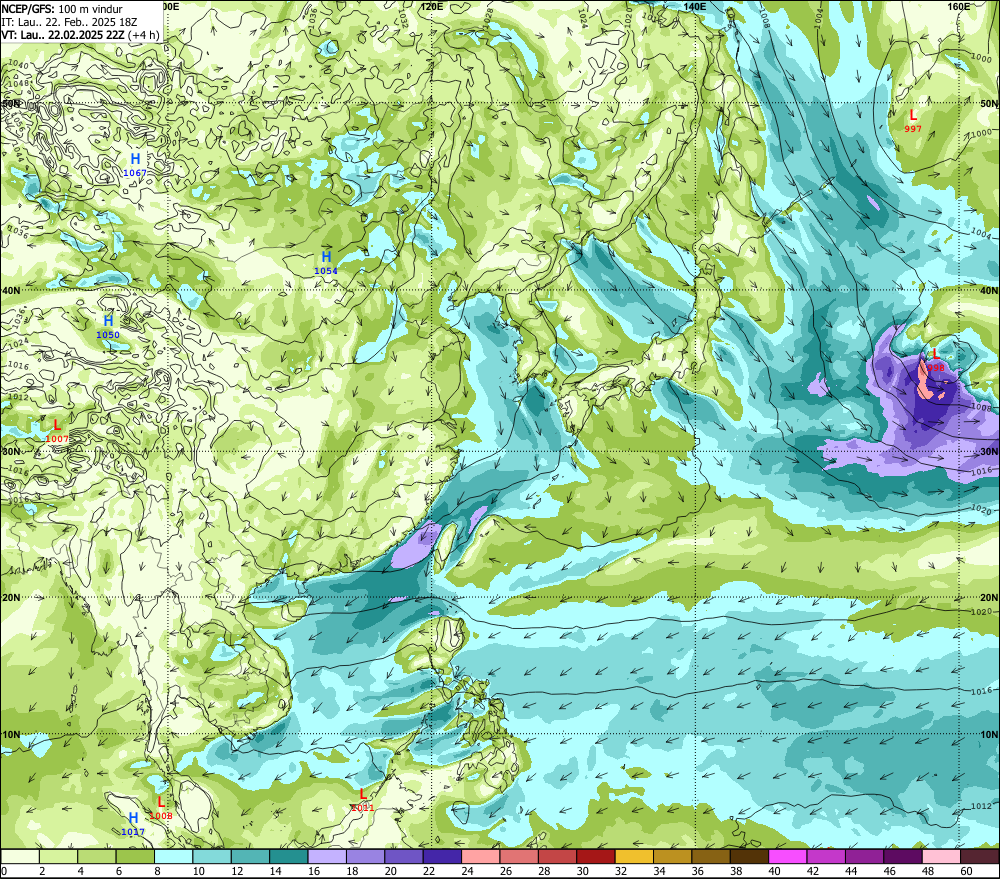Select the lavender 16–18 legend swatch
Image resolution: width=1000 pixels, height=879 pixels.
pos(327,857)
